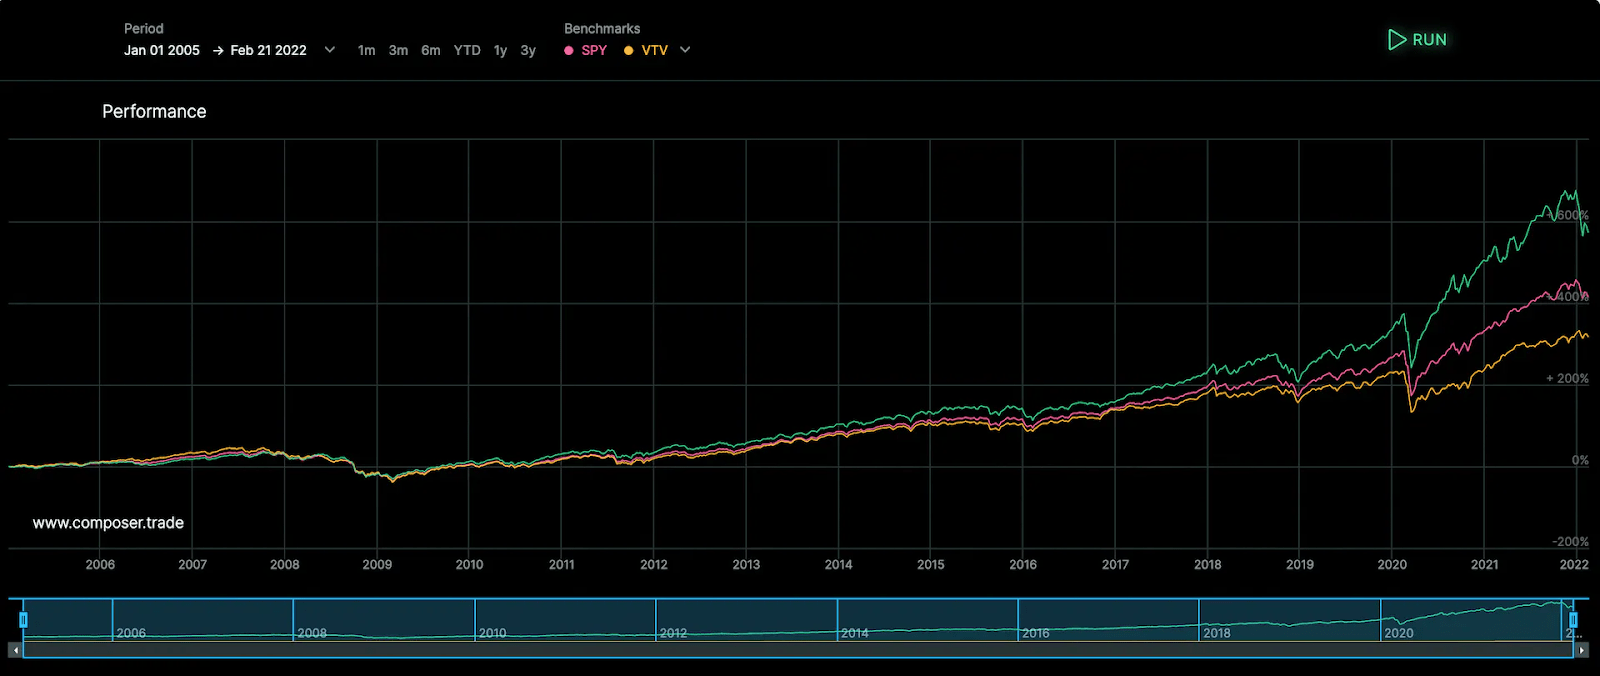Expand the Period date range dropdown
Screen dimensions: 1600x676
(330, 50)
